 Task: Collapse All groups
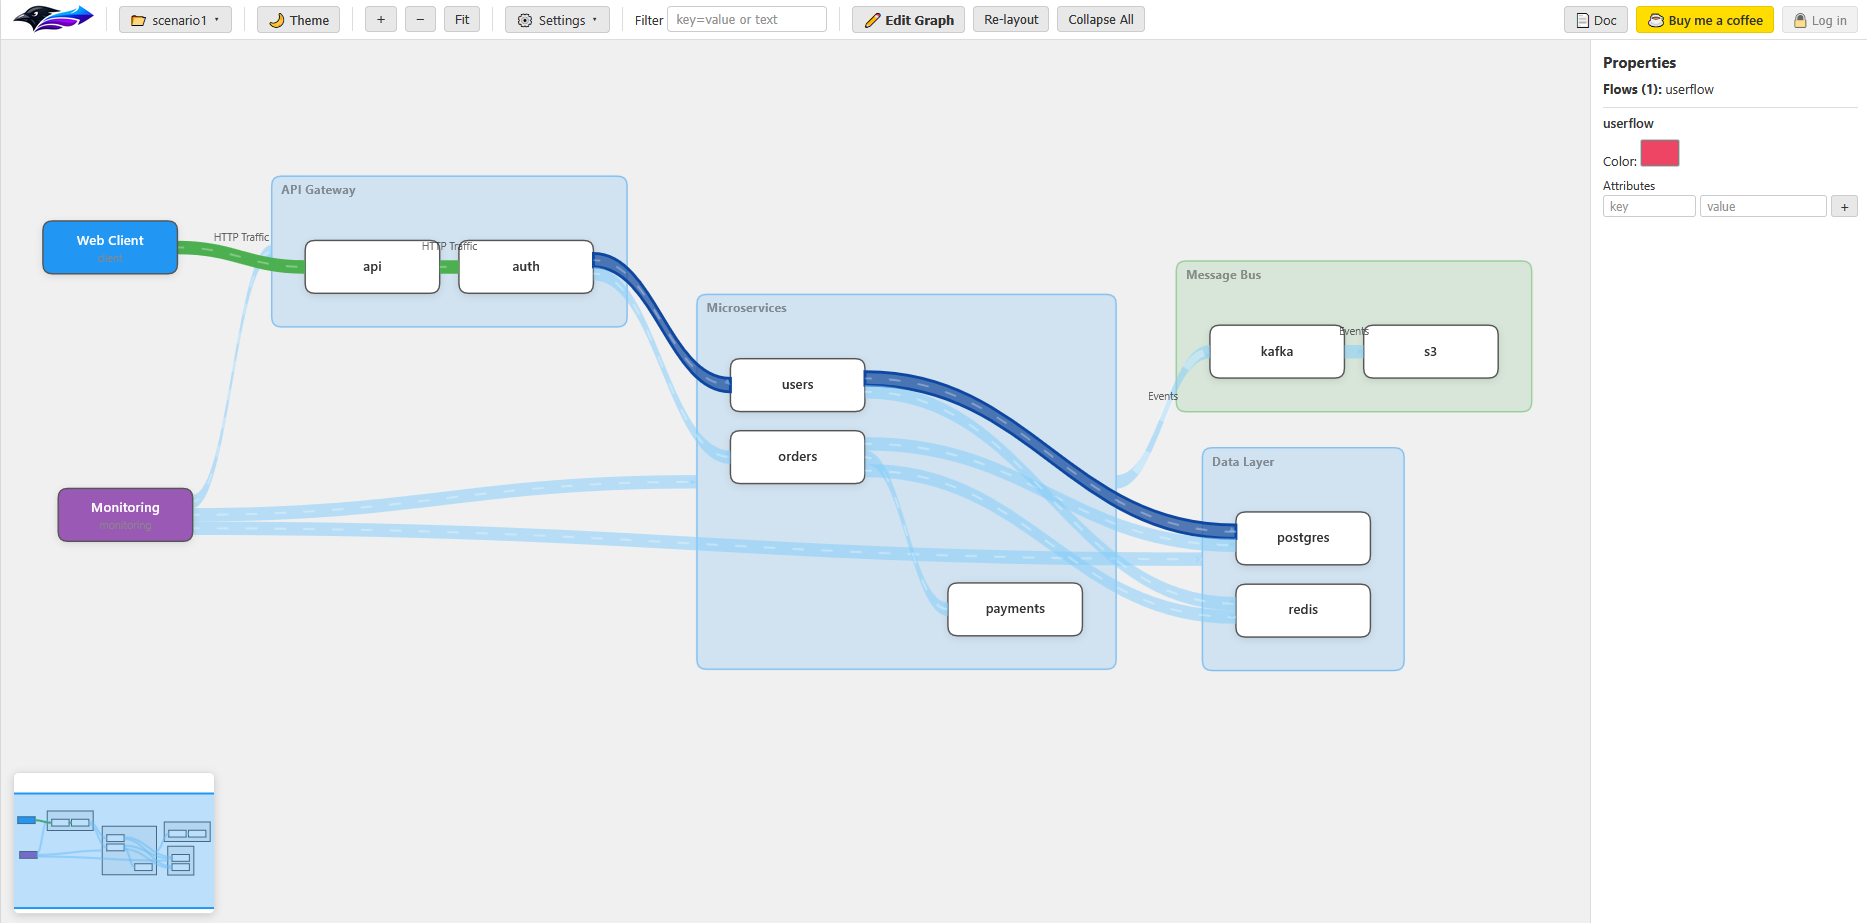click(x=1100, y=20)
